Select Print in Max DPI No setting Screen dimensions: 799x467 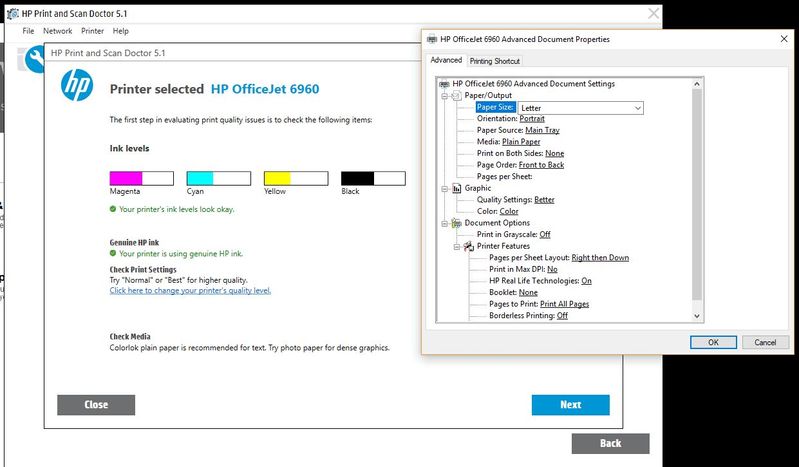pos(523,270)
